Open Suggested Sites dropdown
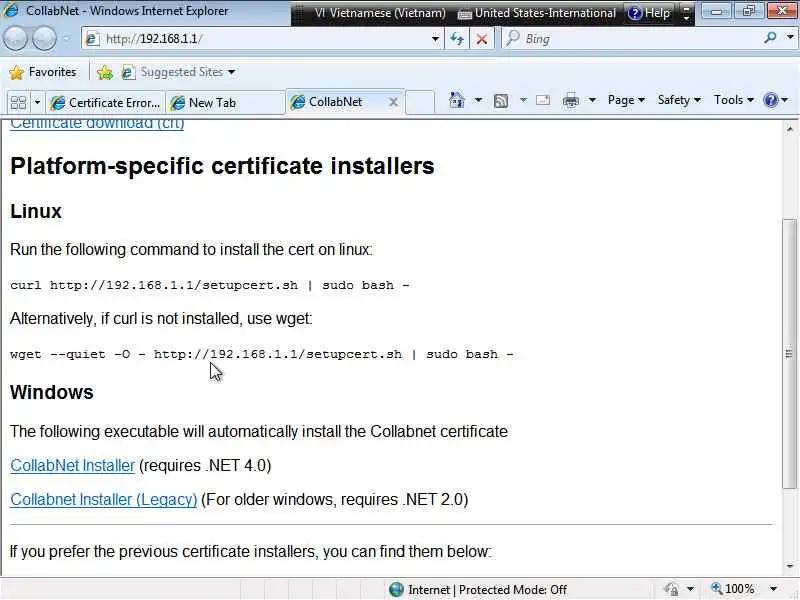Image resolution: width=800 pixels, height=600 pixels. [179, 72]
